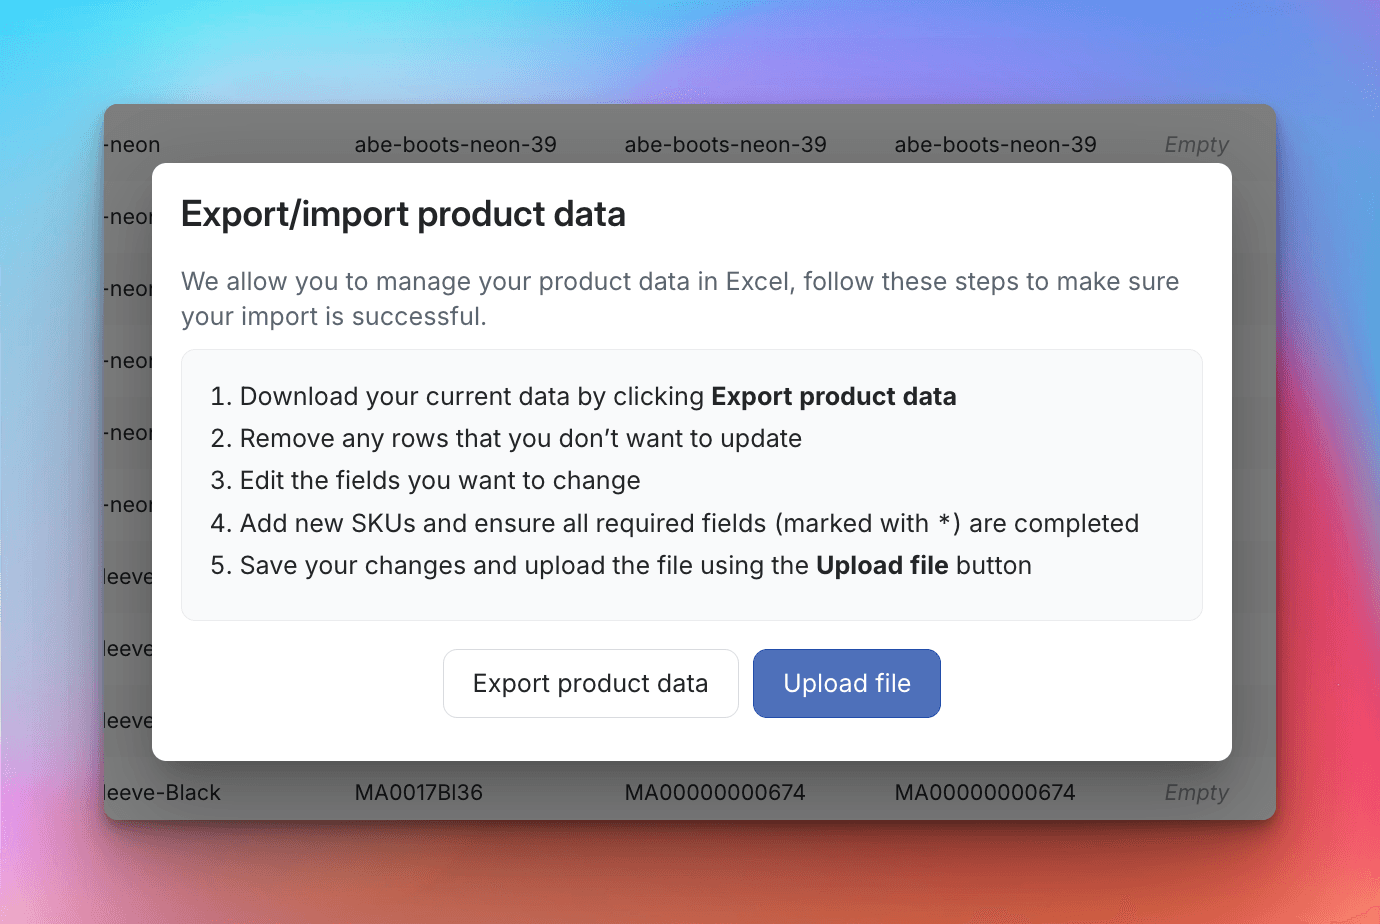Click the intro paragraph about managing data in Excel
1380x924 pixels.
tap(679, 299)
